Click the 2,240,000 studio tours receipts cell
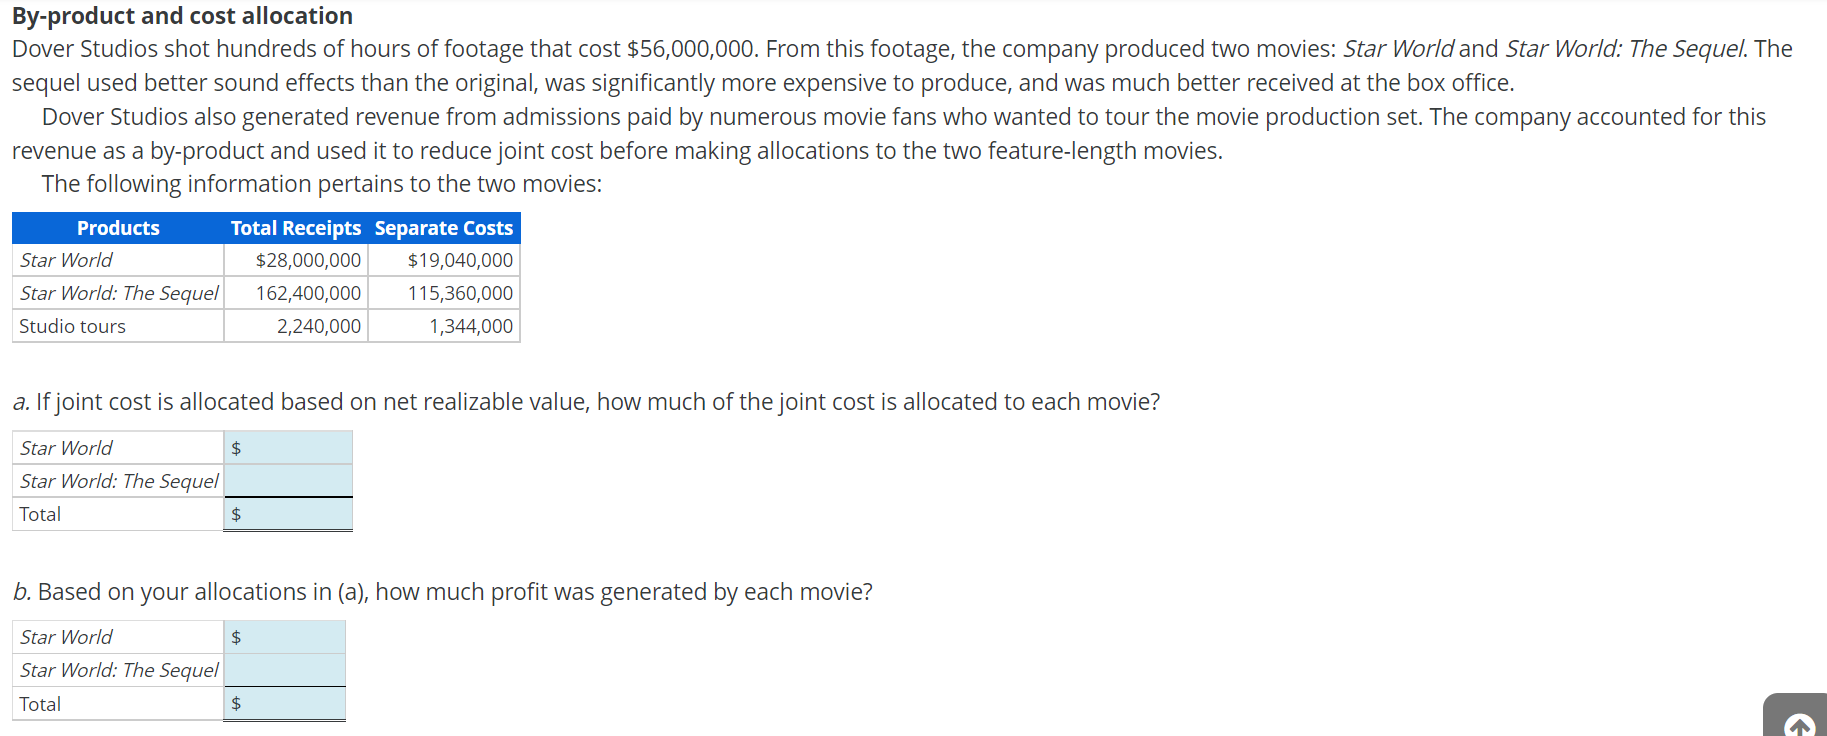The image size is (1827, 736). click(x=296, y=326)
